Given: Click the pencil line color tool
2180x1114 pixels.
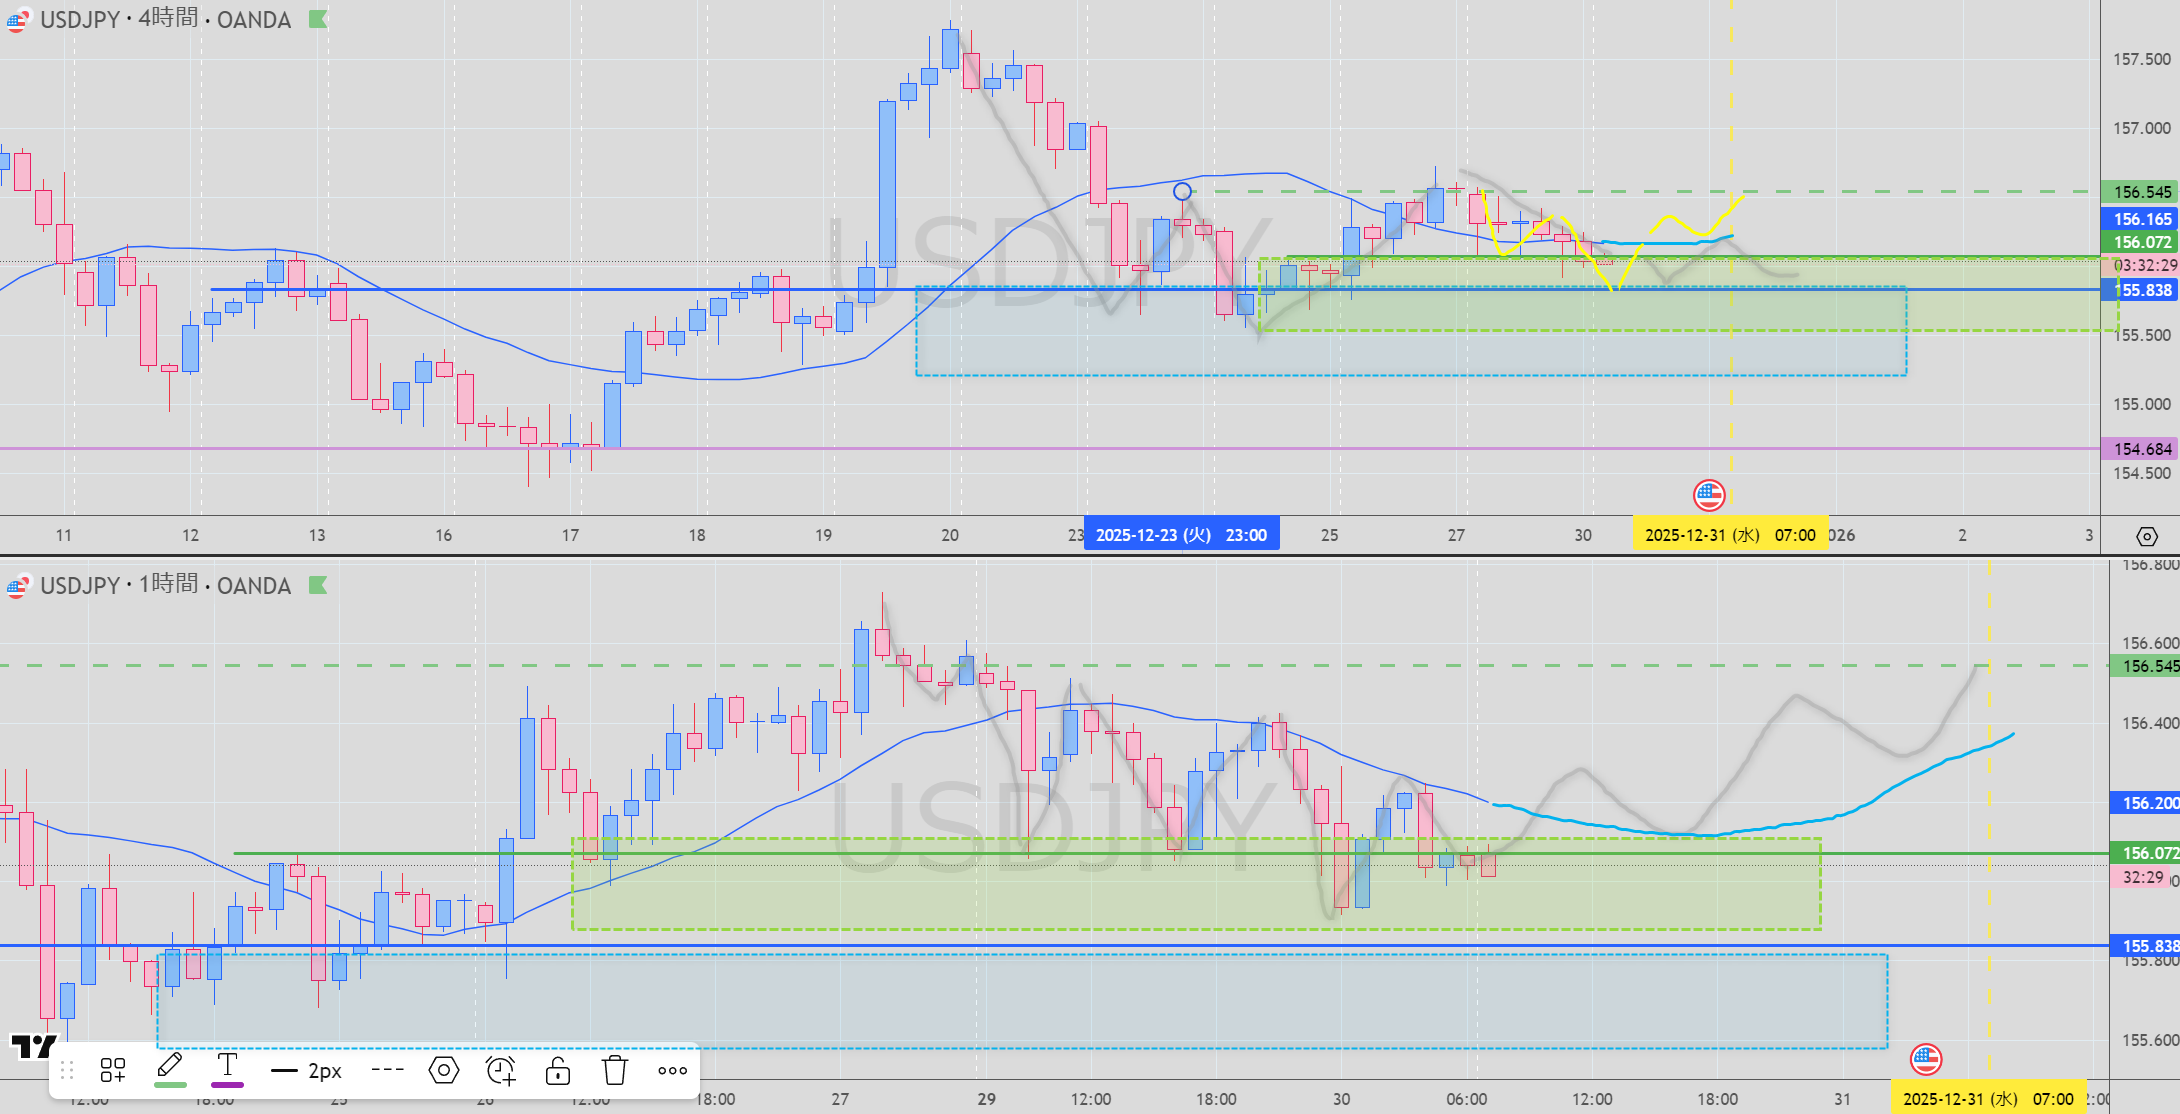Looking at the screenshot, I should 170,1068.
